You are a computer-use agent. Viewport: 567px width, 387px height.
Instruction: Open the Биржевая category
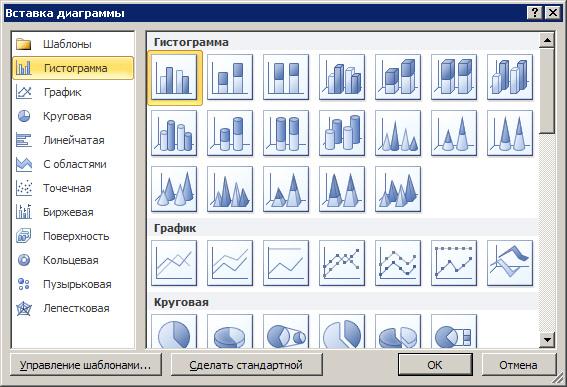(73, 212)
